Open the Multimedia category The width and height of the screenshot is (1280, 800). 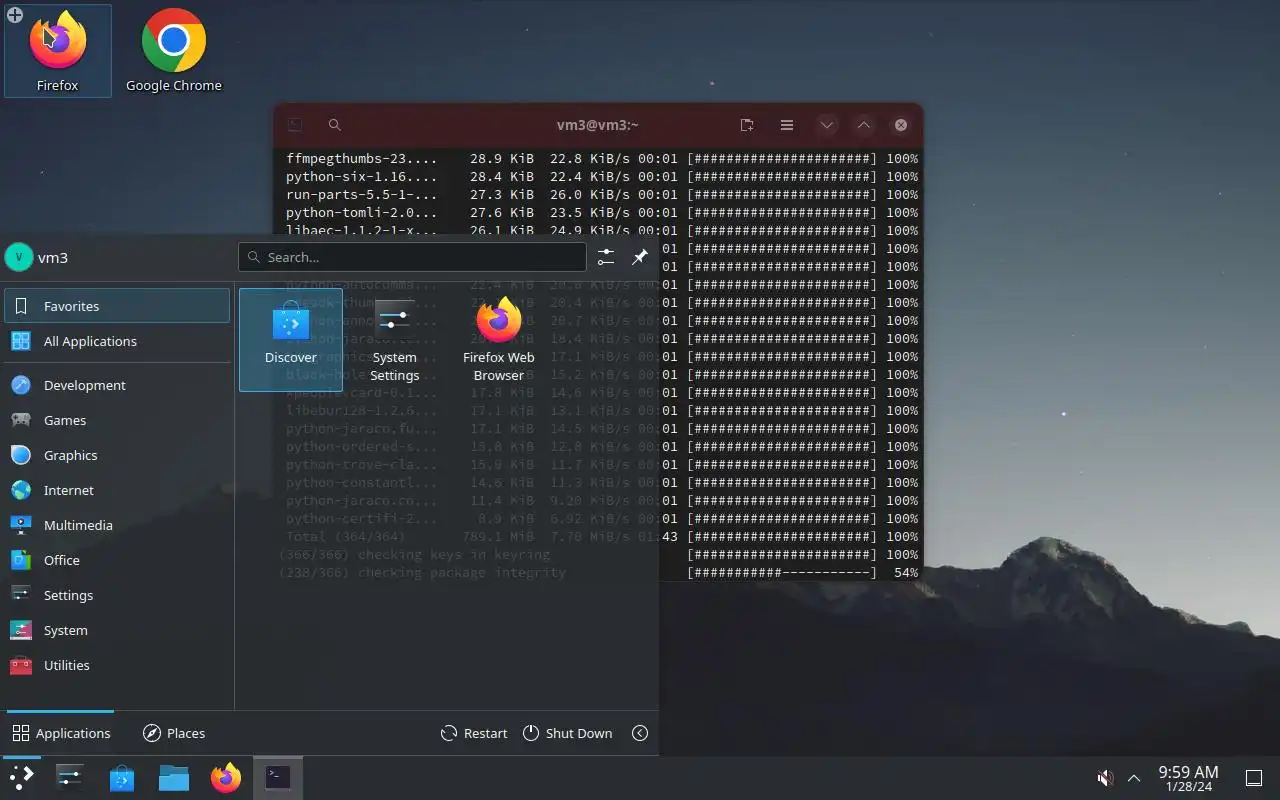pyautogui.click(x=117, y=525)
